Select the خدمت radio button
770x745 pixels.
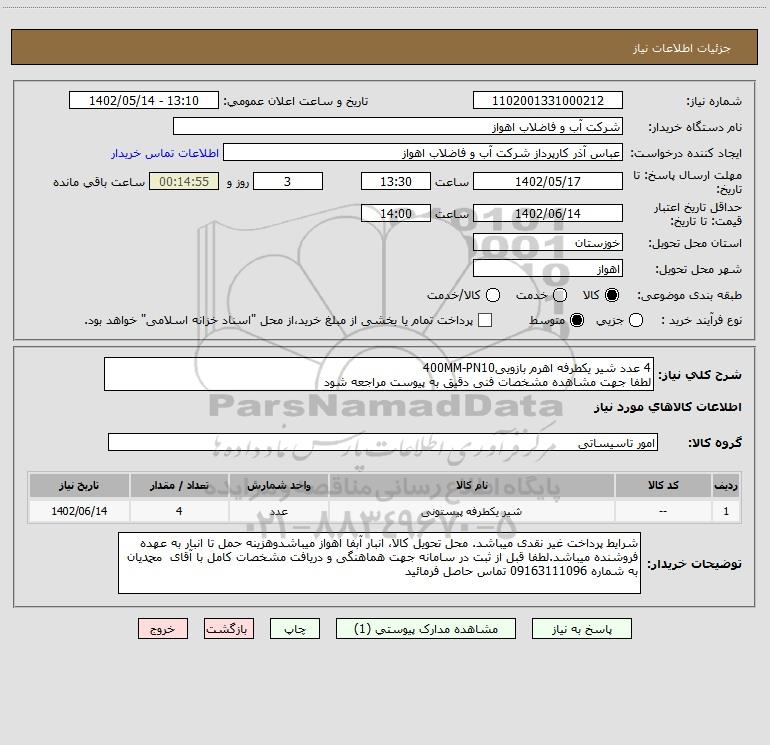pos(560,295)
